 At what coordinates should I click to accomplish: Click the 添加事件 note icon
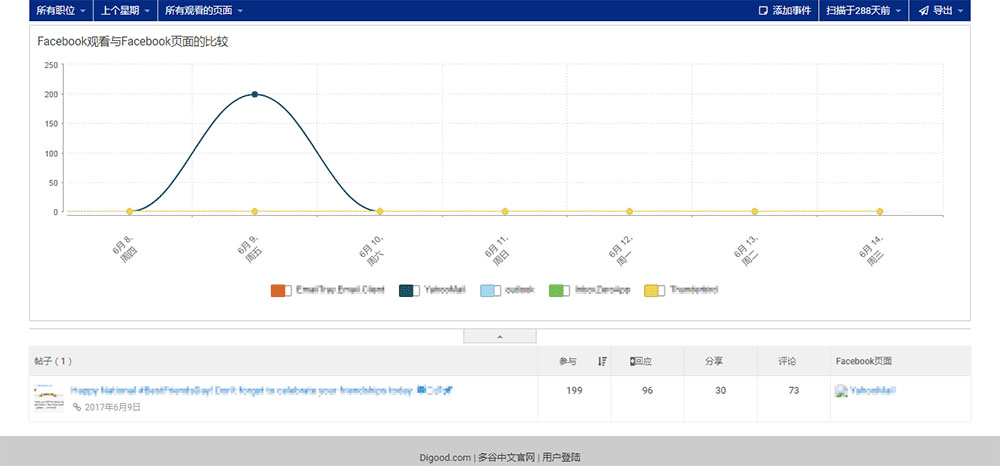(764, 11)
